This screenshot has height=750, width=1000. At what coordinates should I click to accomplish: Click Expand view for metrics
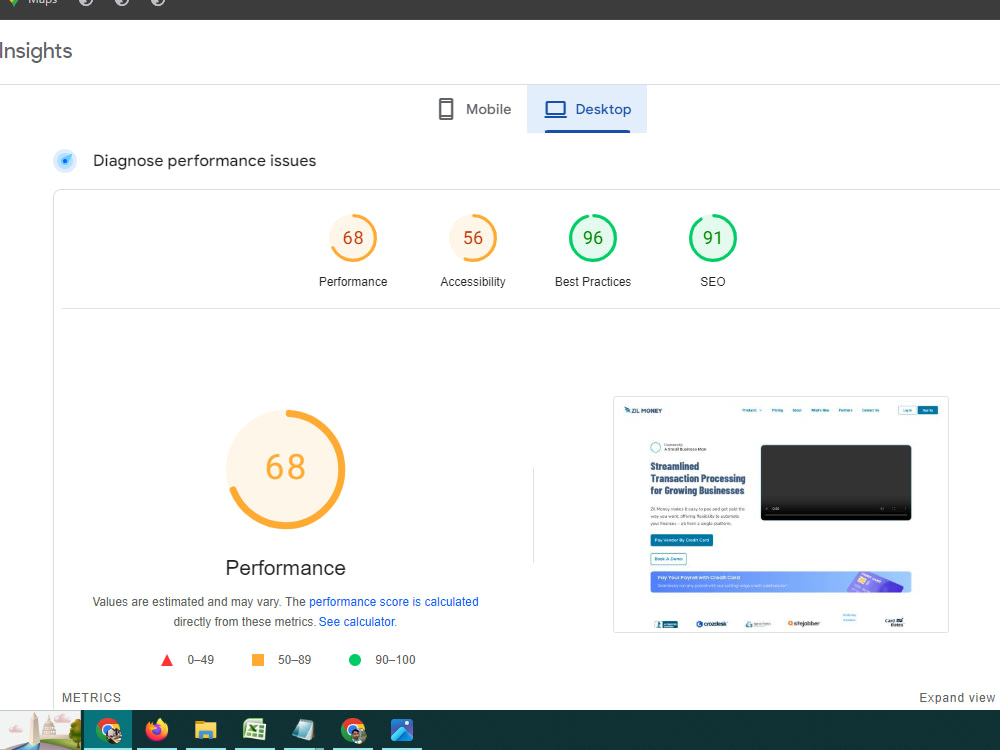point(957,698)
